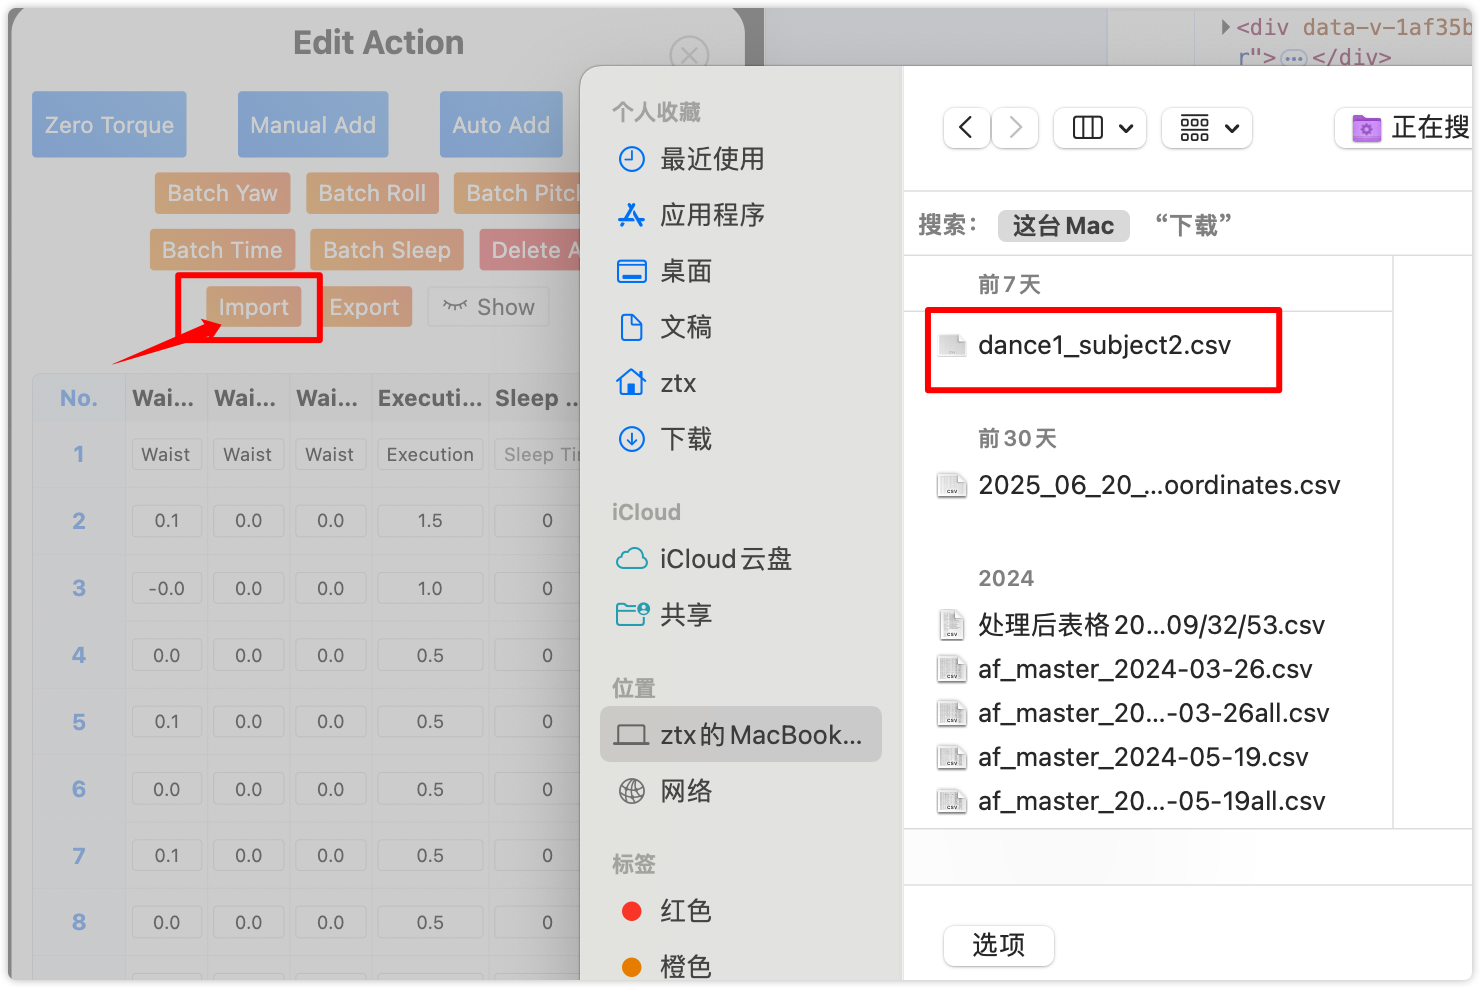Click the 前7天 group heading
This screenshot has height=988, width=1480.
(1010, 285)
